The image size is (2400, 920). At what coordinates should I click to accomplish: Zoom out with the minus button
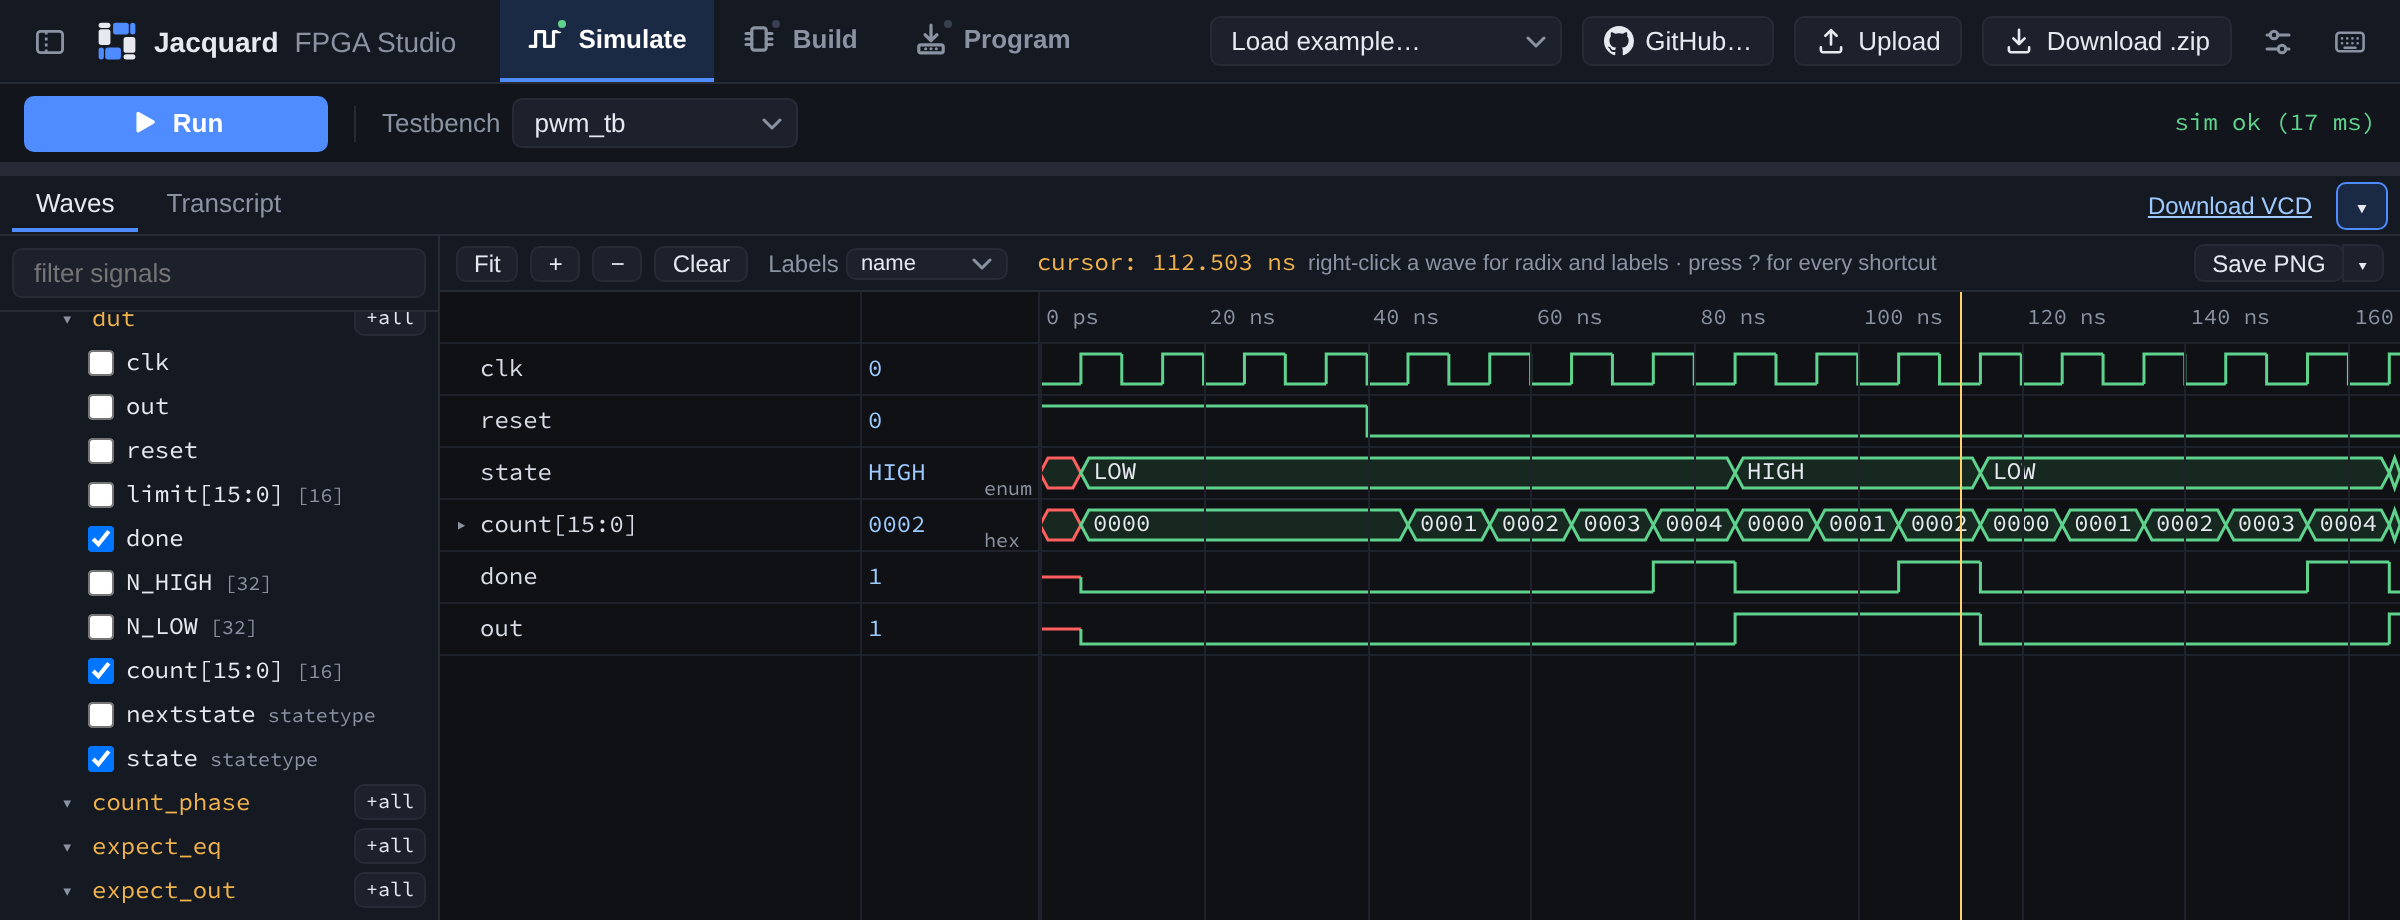(x=617, y=264)
